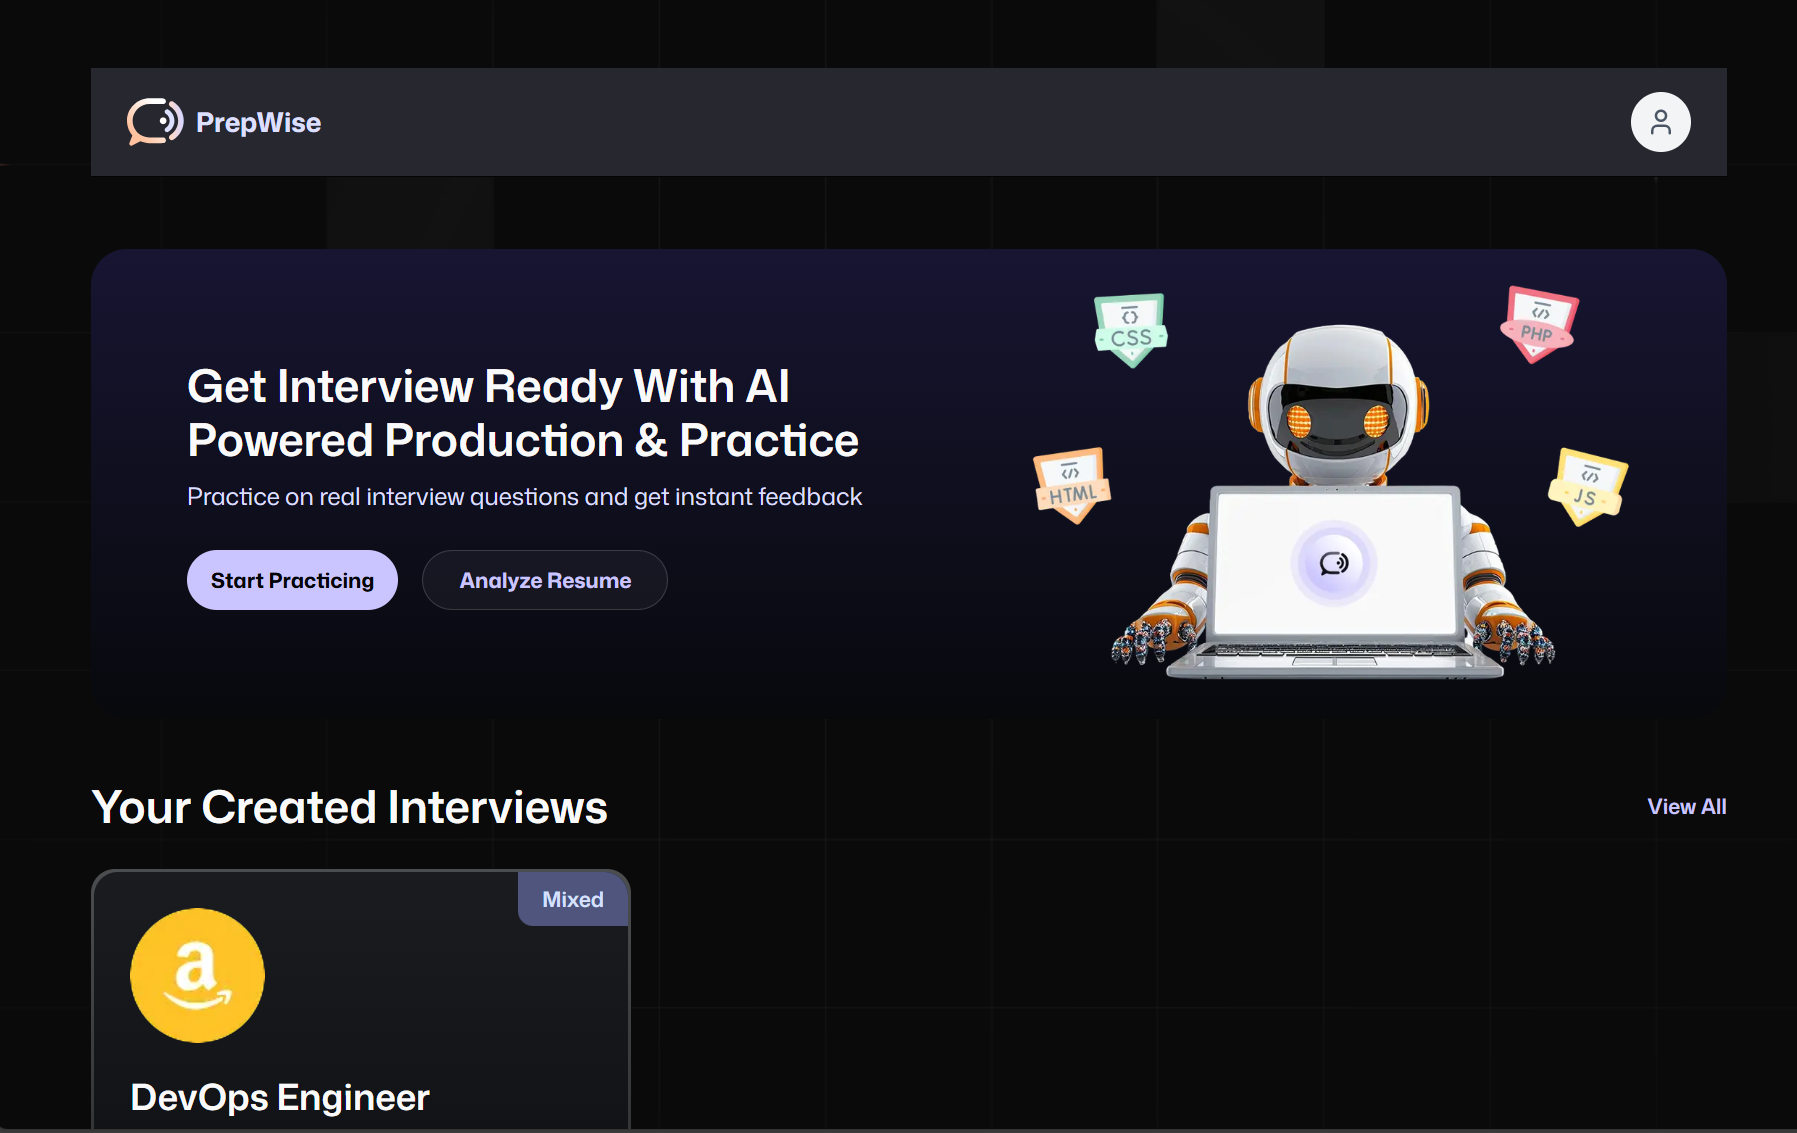Click the Amazon logo on the interview card
This screenshot has width=1797, height=1133.
click(196, 976)
